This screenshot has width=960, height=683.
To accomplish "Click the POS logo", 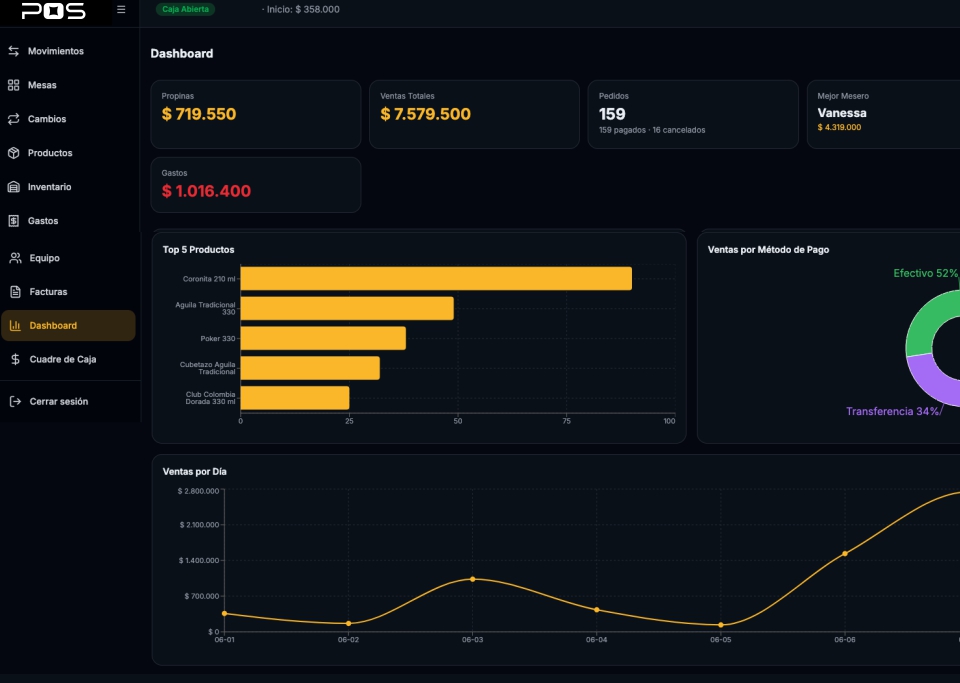I will (54, 10).
